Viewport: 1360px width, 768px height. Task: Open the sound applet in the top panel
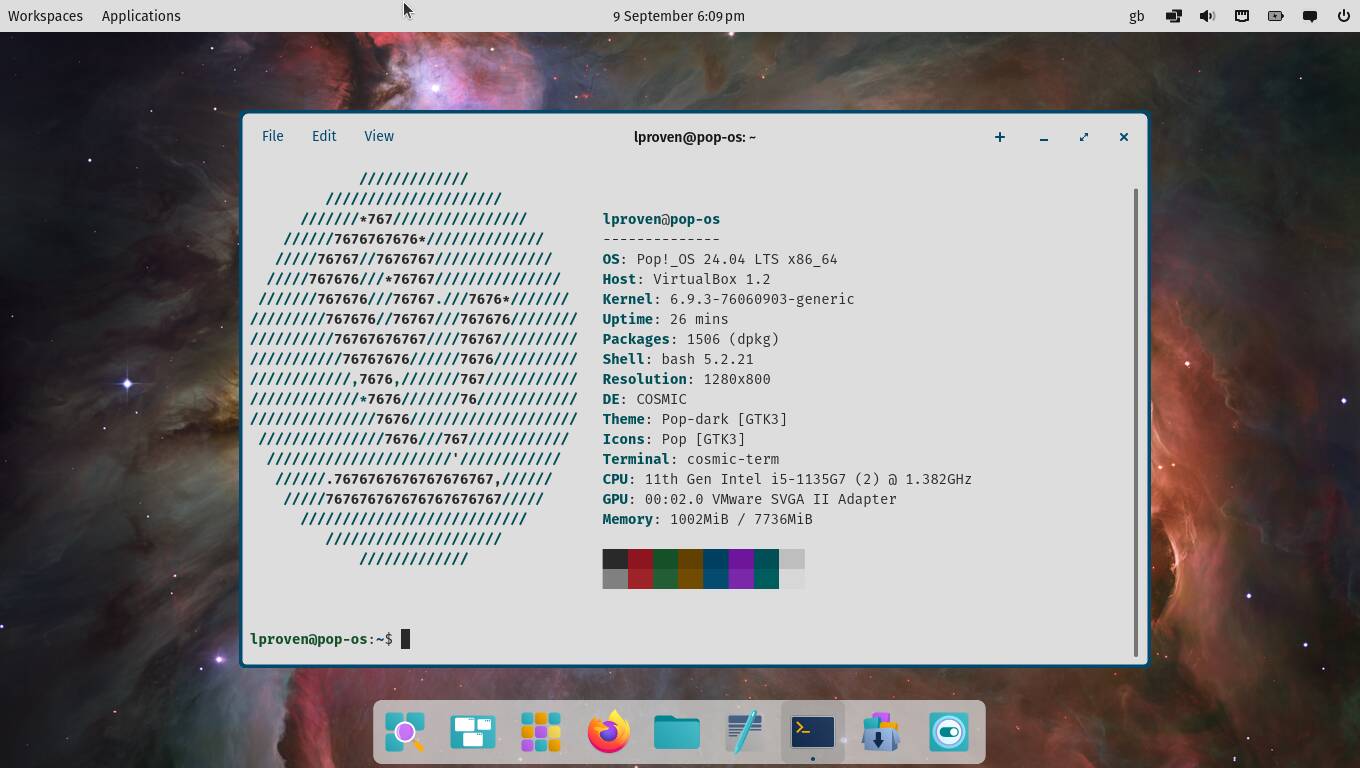pyautogui.click(x=1207, y=15)
